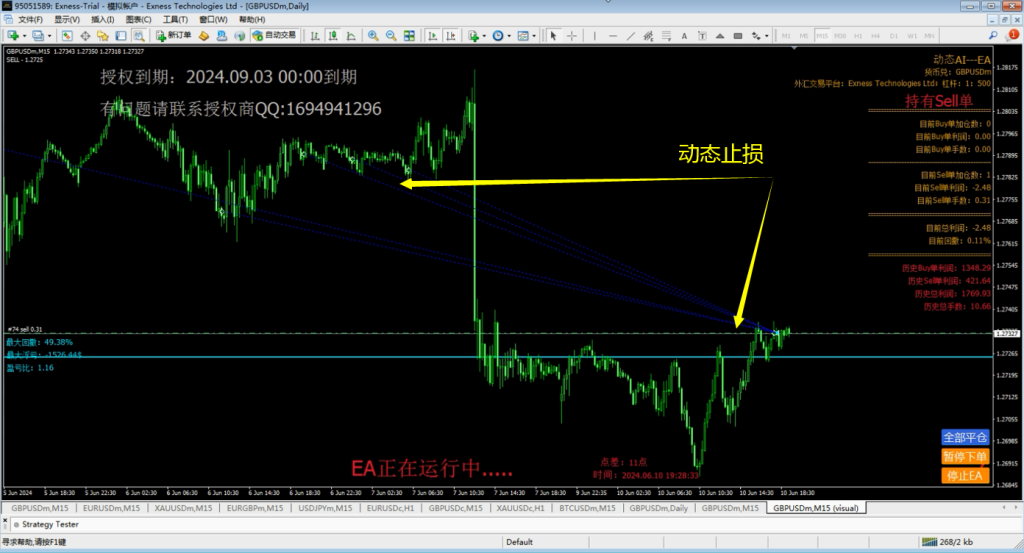
Task: Click the Strategy Tester panel bar
Action: coord(52,523)
